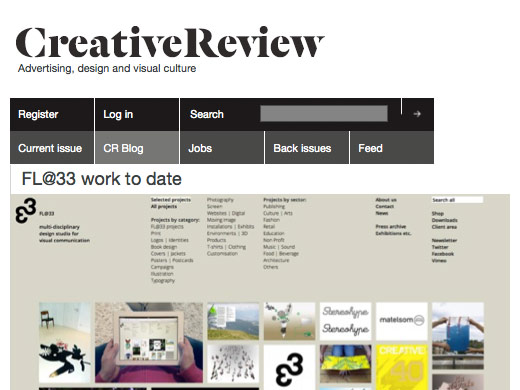Open the hands holding tablet thumbnail
Screen dimensions: 520x390
[x=149, y=342]
